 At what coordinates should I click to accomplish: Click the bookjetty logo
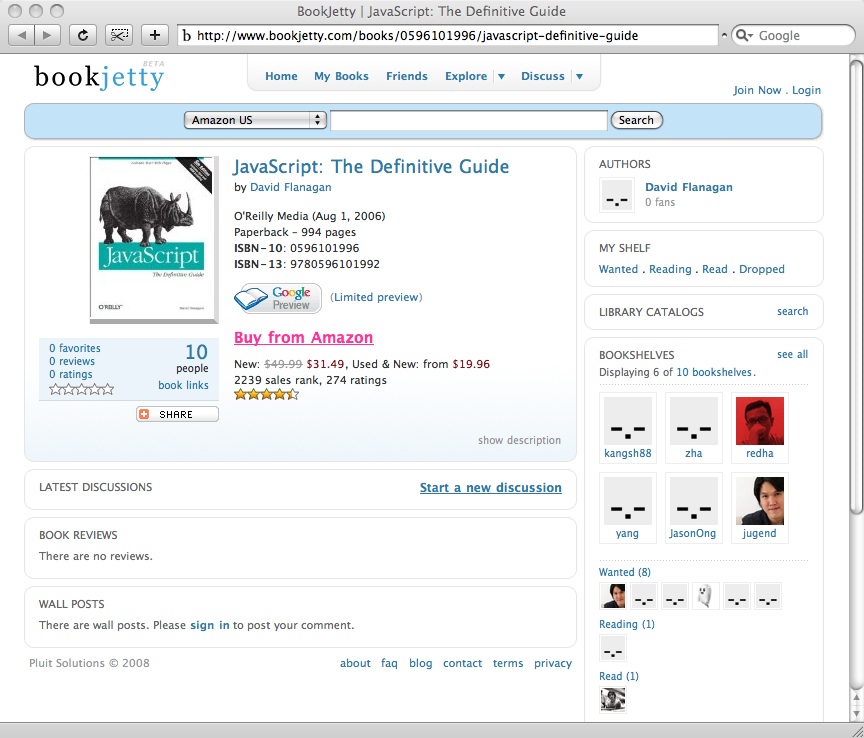(x=98, y=76)
